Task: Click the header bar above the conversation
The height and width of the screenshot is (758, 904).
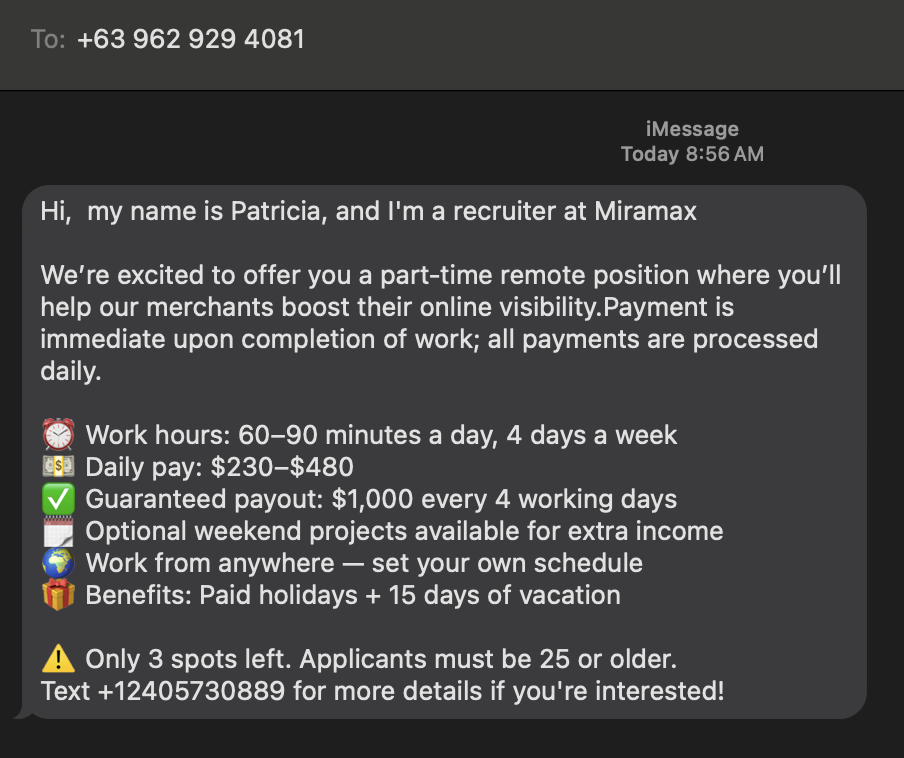Action: pyautogui.click(x=450, y=44)
